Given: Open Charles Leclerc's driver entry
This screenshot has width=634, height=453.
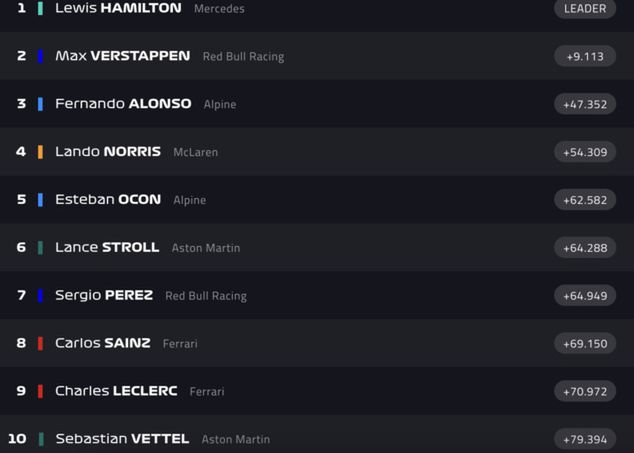Looking at the screenshot, I should [116, 391].
